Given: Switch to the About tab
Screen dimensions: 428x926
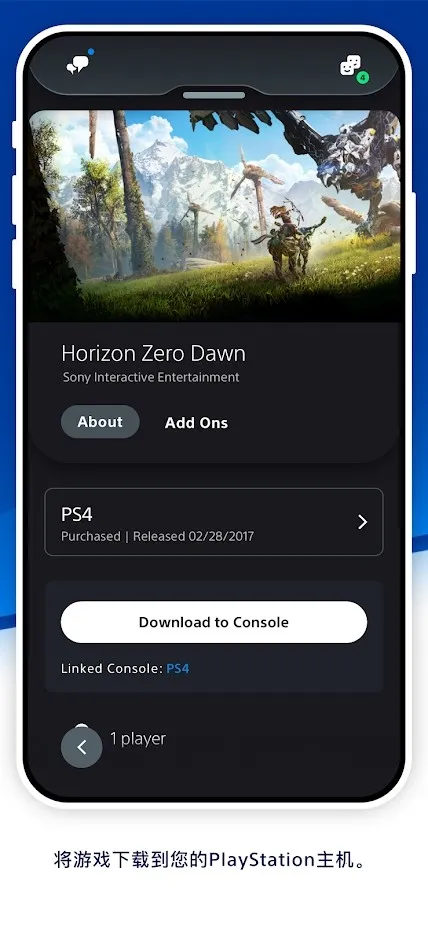Looking at the screenshot, I should tap(100, 422).
